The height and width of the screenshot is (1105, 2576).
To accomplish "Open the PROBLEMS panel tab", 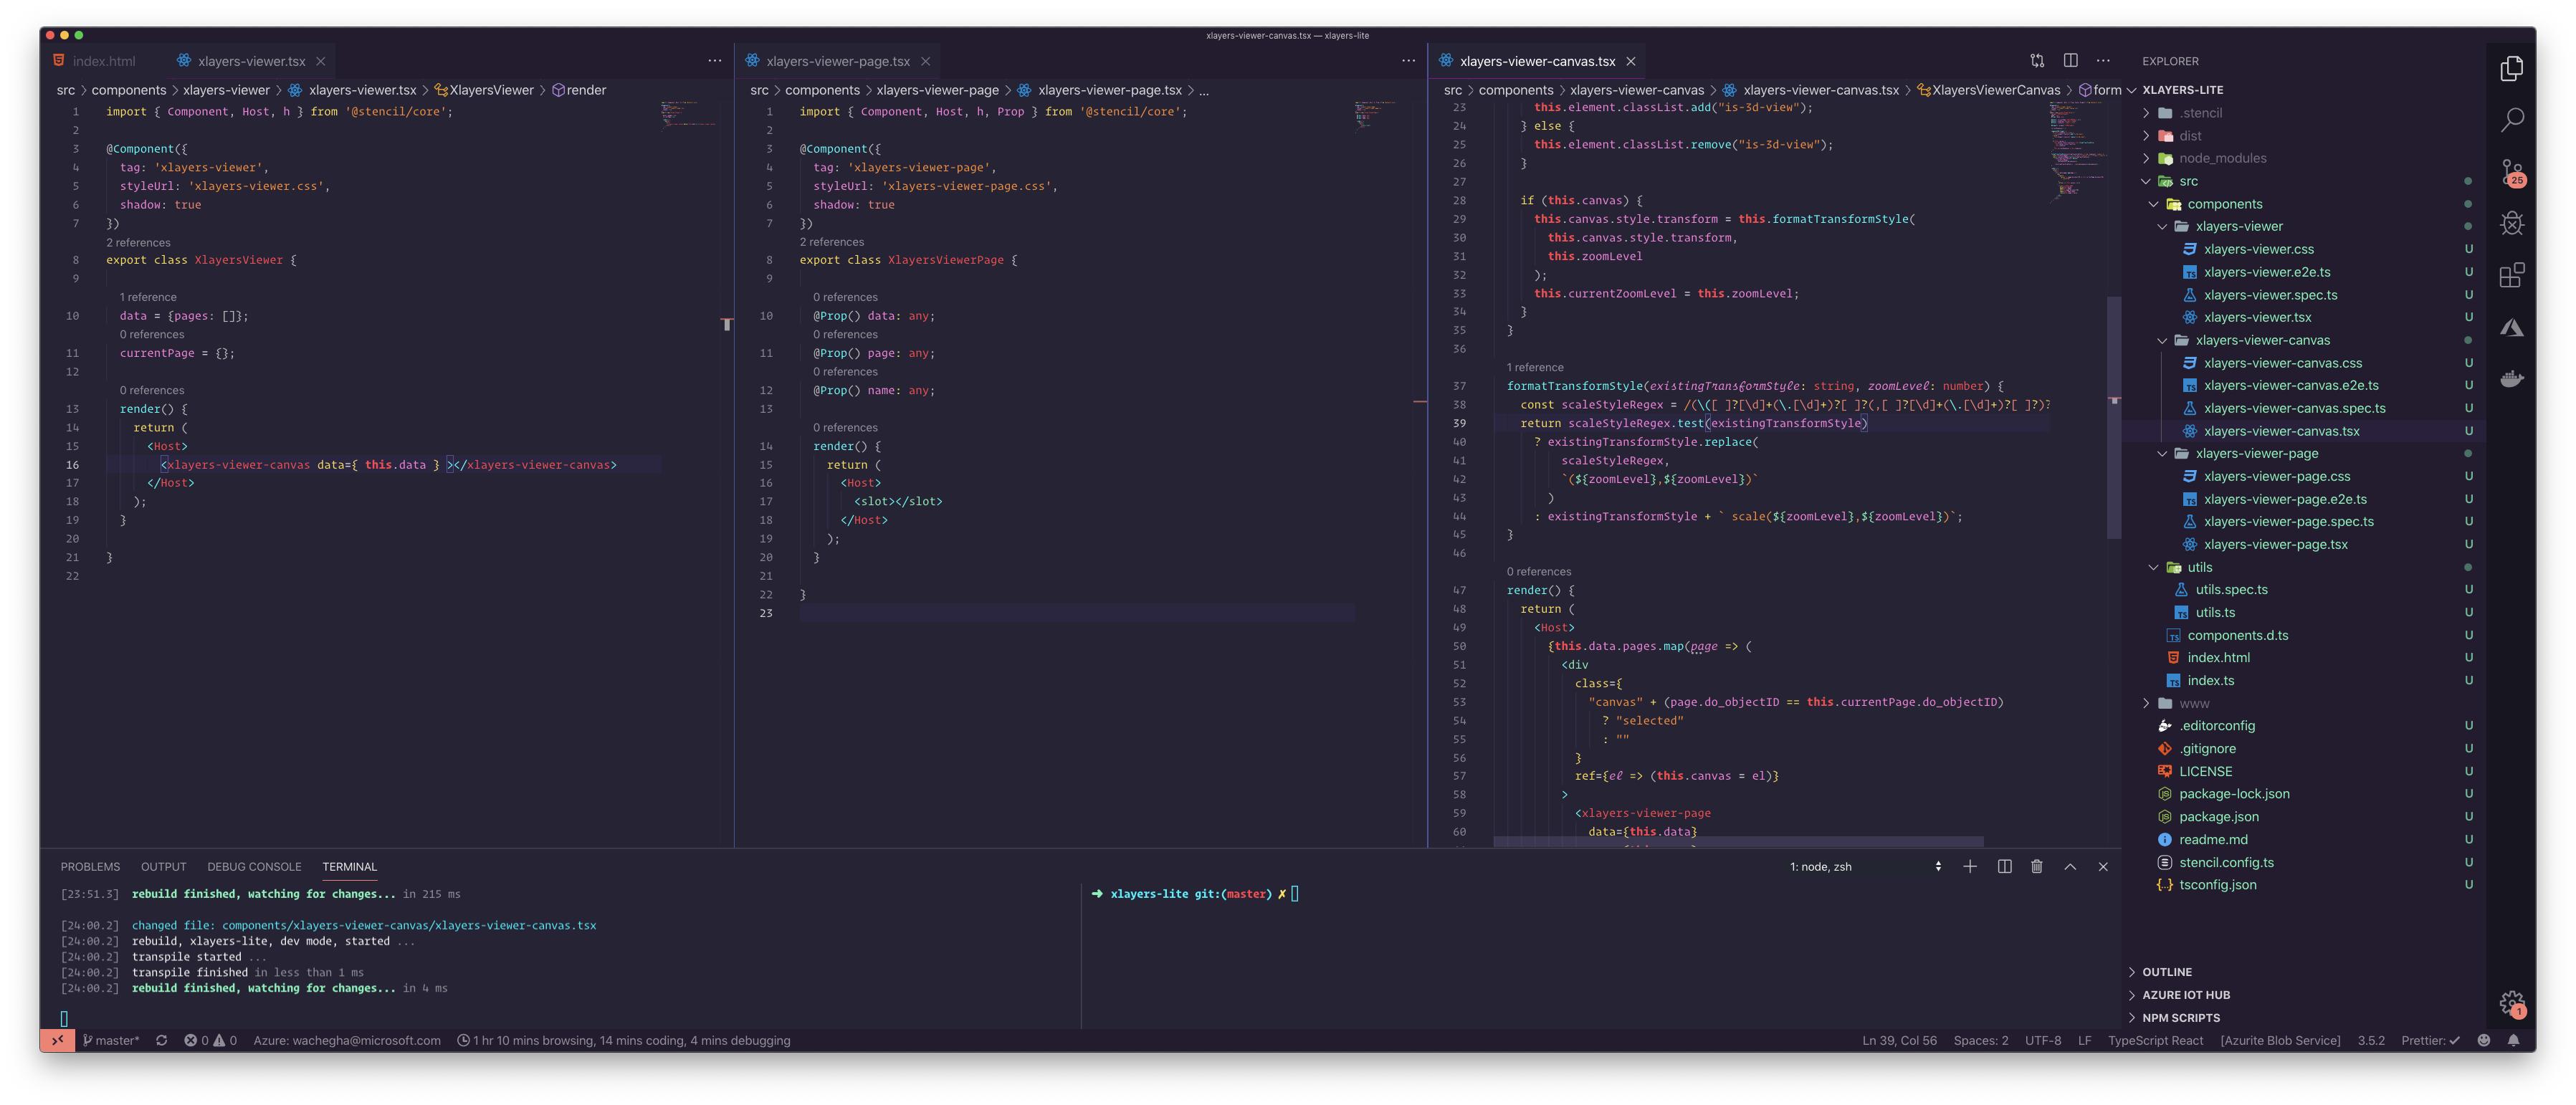I will click(x=90, y=867).
